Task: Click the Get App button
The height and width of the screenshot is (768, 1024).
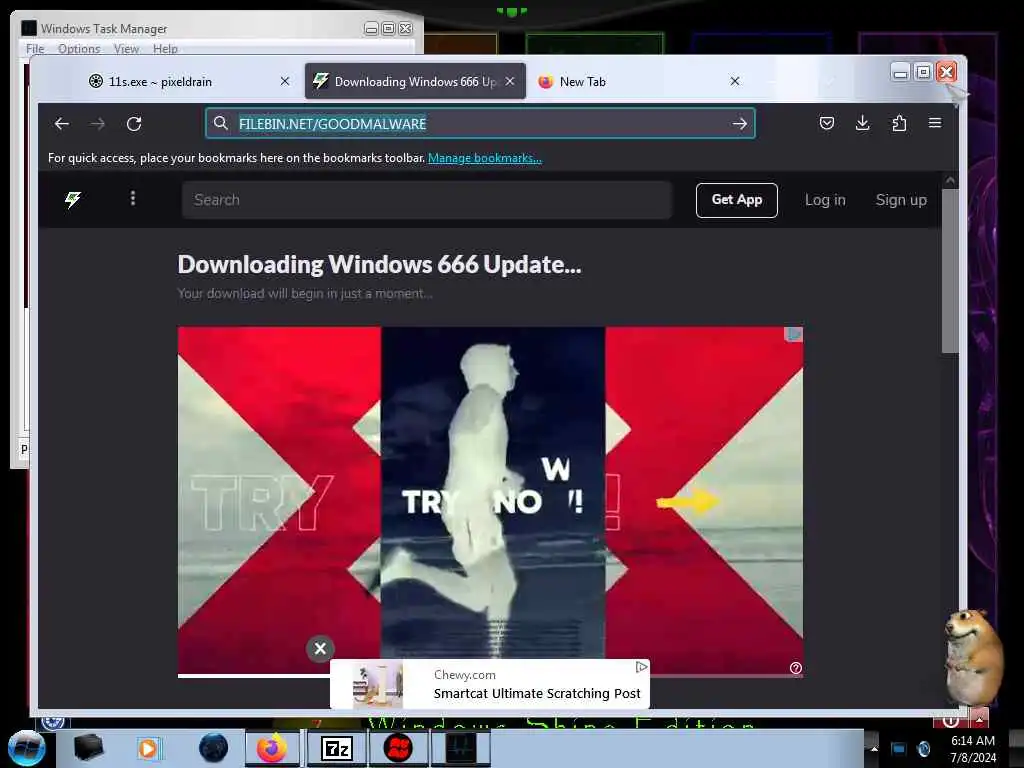Action: (737, 200)
